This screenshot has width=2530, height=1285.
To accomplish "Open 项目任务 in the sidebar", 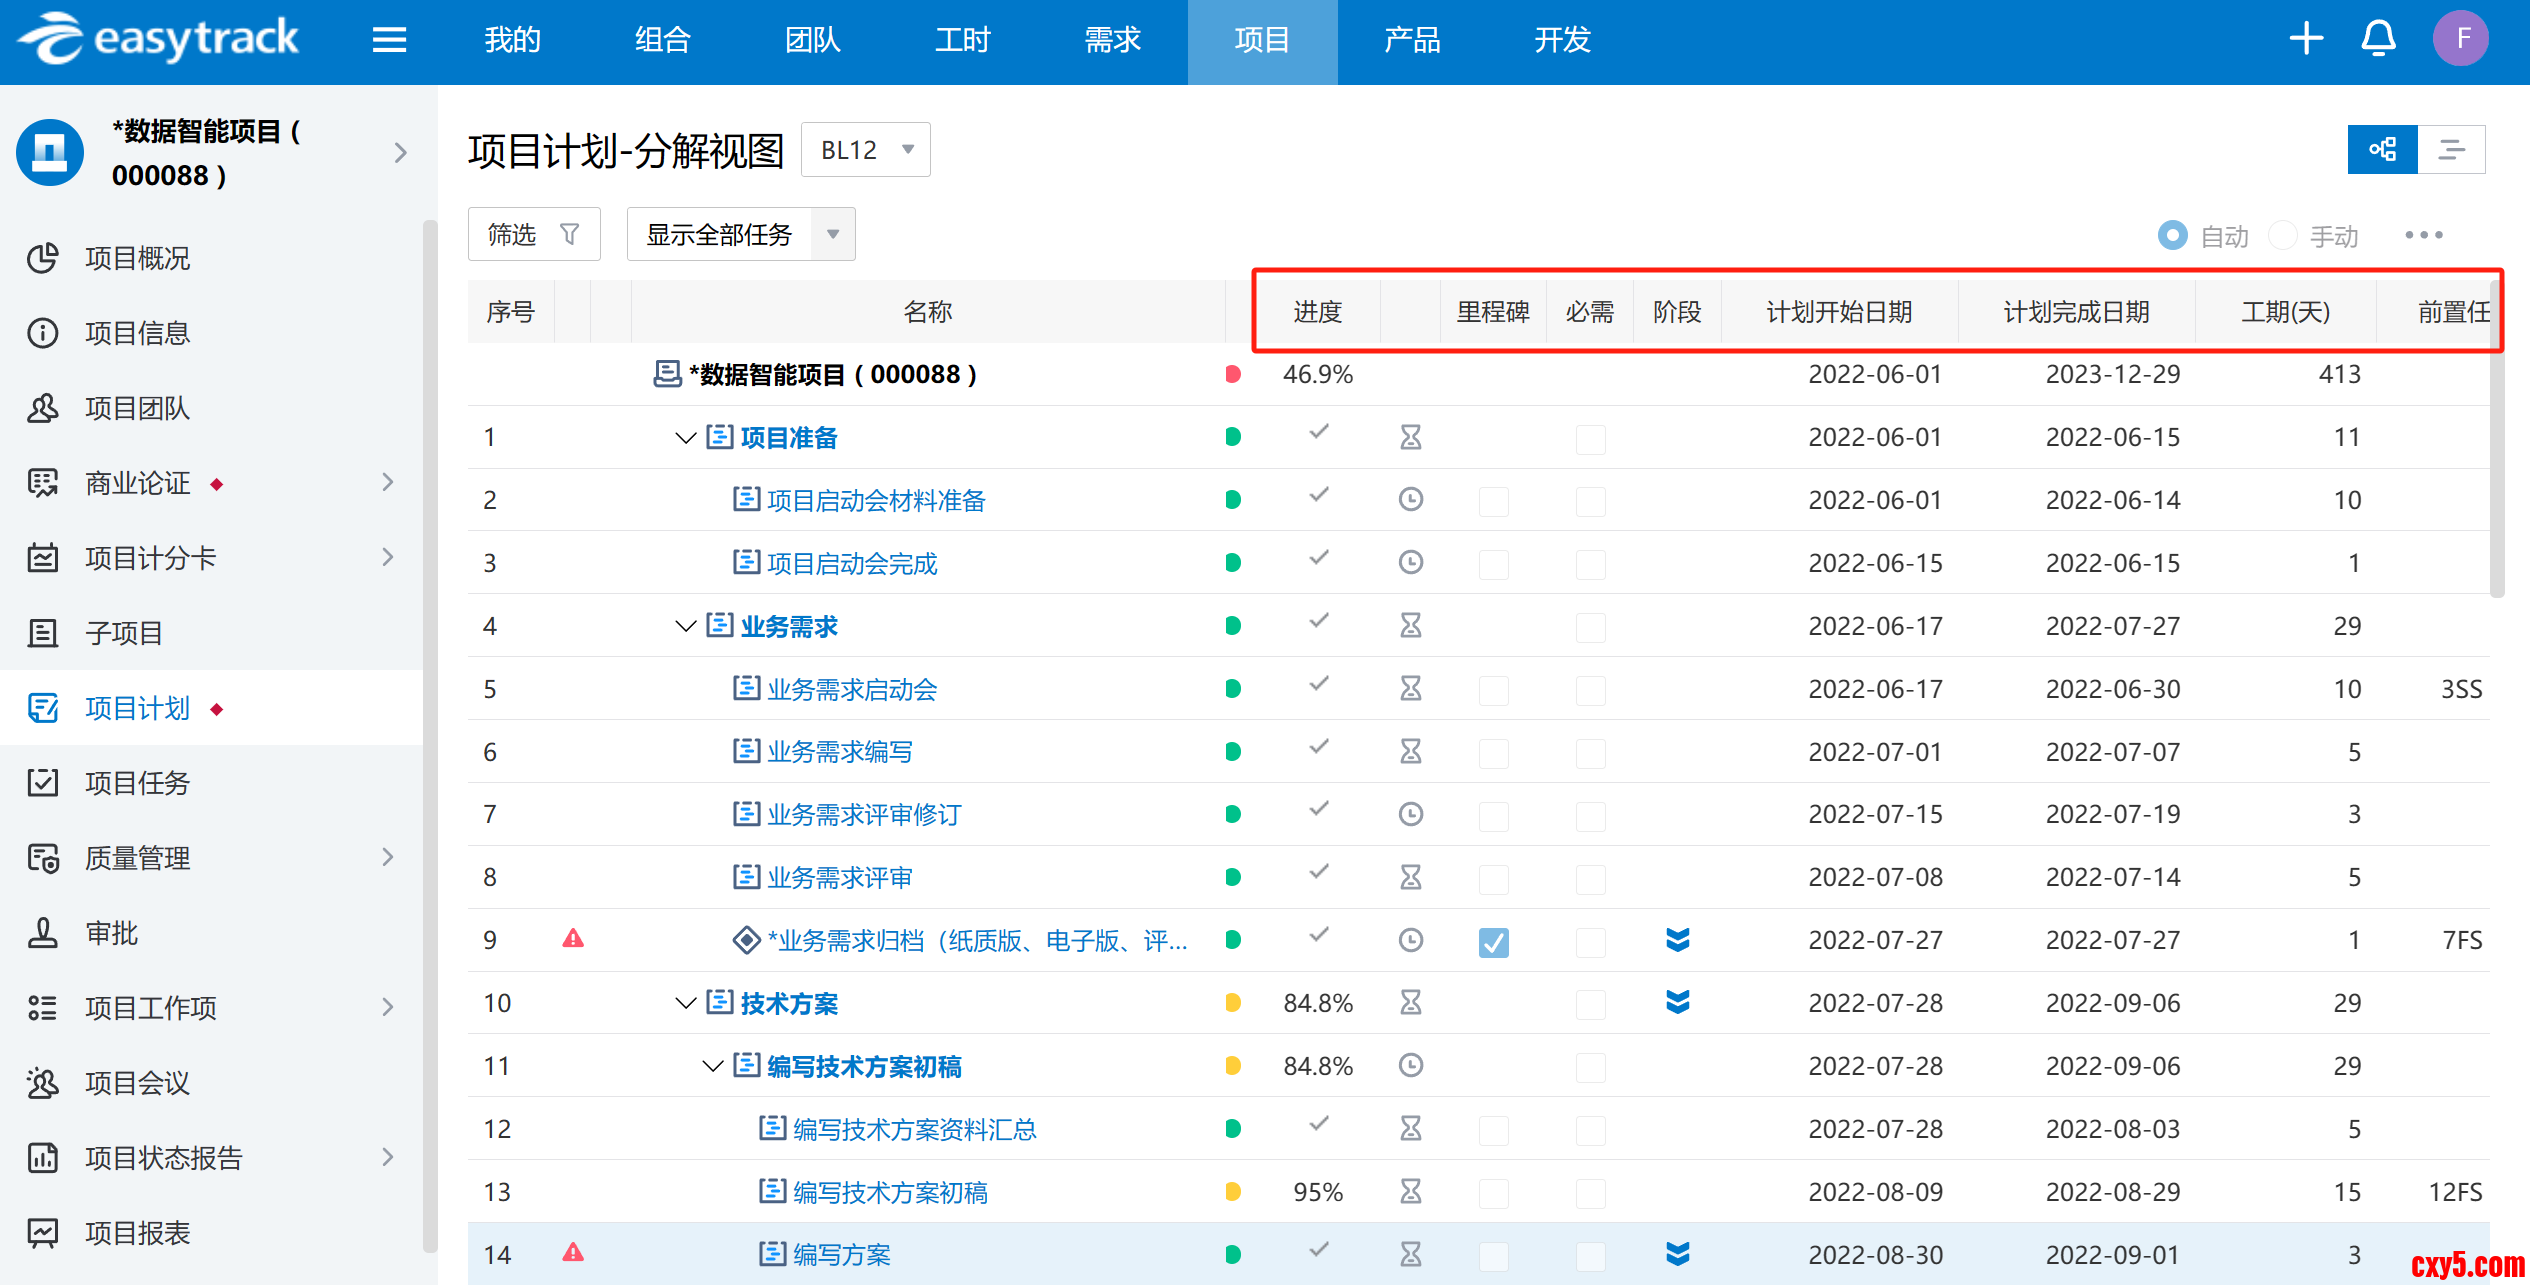I will [x=137, y=783].
